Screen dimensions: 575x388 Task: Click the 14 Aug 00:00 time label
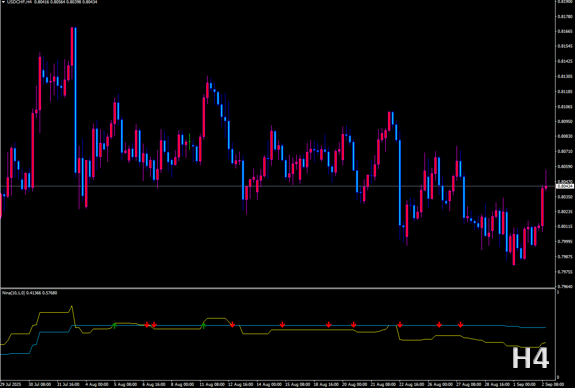point(269,384)
